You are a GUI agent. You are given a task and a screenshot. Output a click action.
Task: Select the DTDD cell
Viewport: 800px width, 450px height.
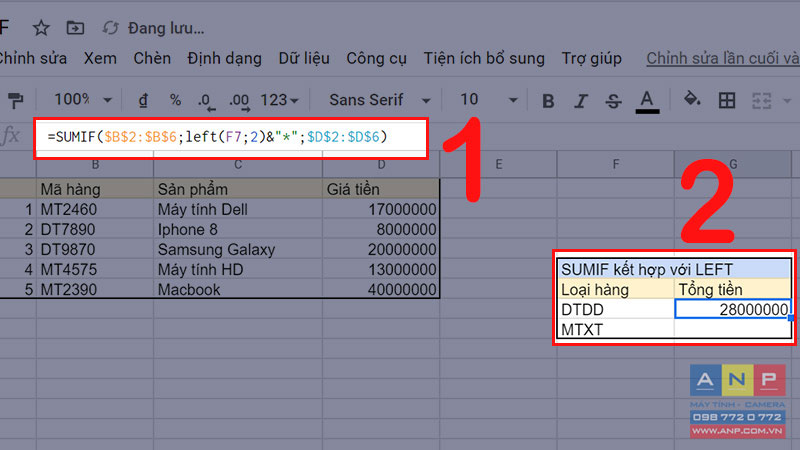616,309
